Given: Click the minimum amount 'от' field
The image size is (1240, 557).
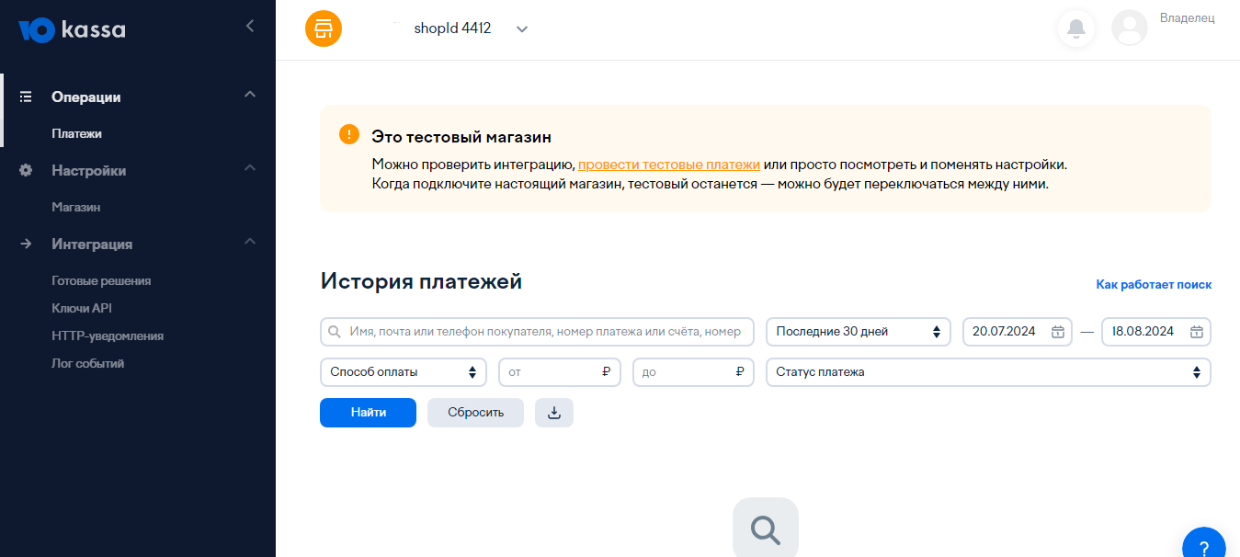Looking at the screenshot, I should click(560, 372).
